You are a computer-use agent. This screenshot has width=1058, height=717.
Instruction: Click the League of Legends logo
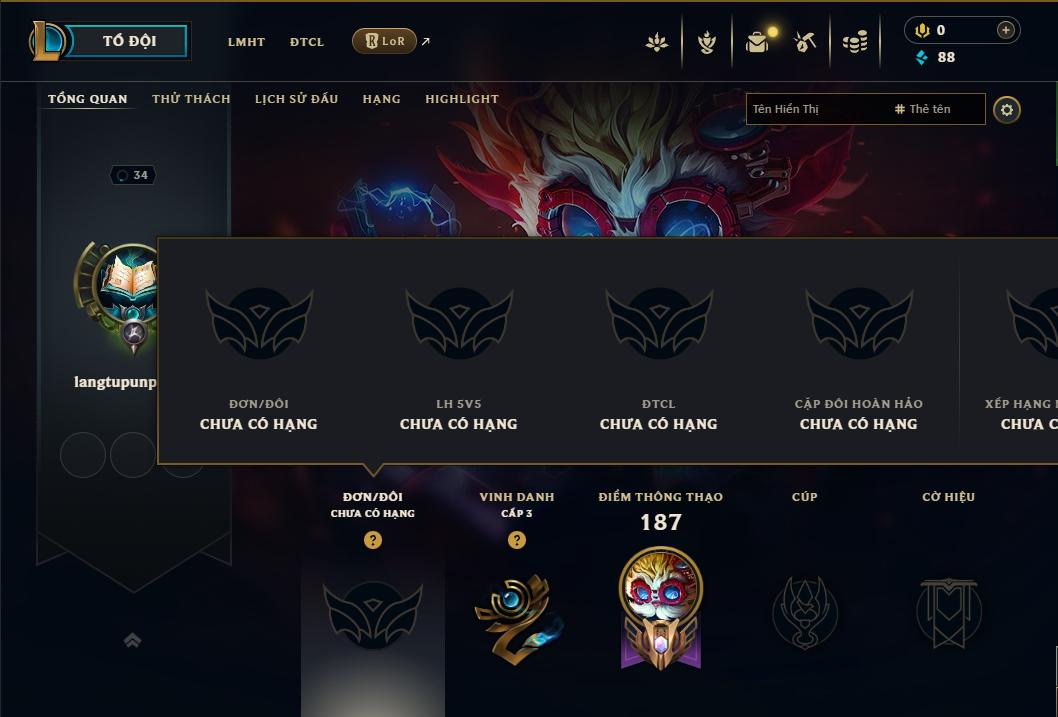46,40
